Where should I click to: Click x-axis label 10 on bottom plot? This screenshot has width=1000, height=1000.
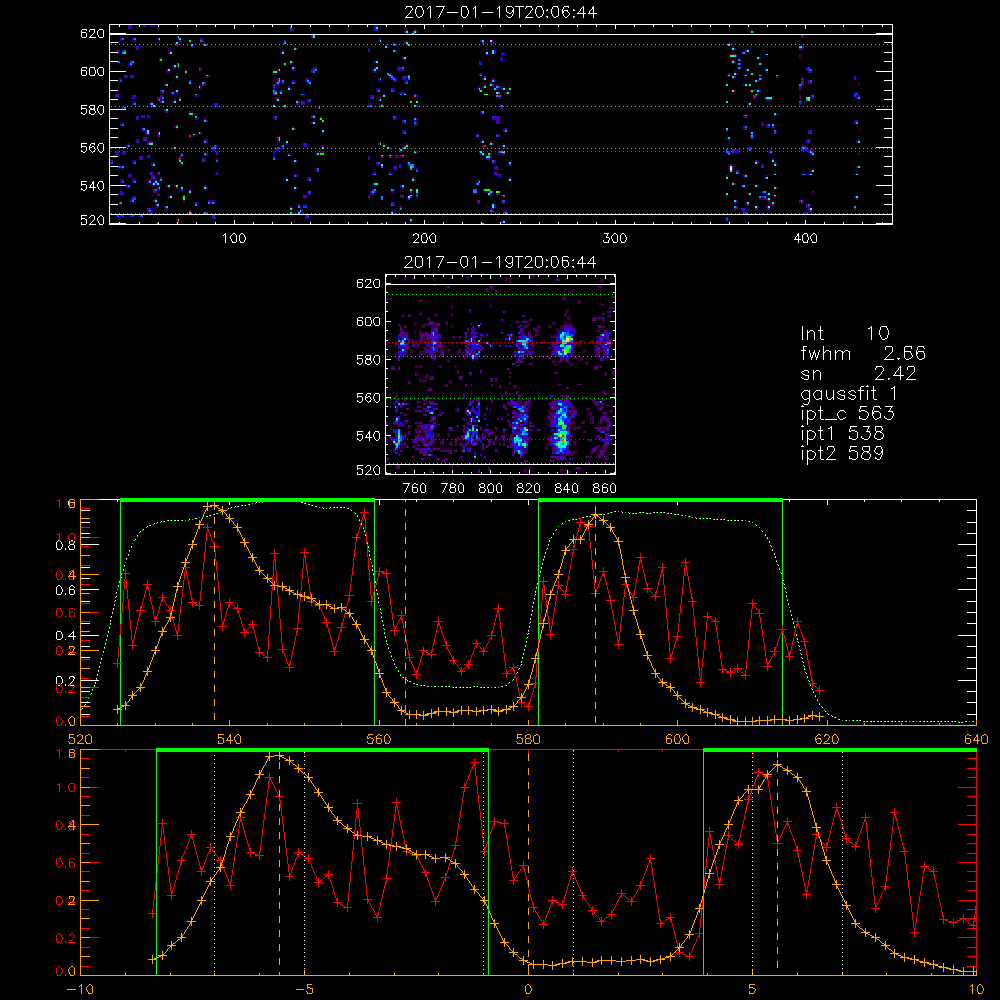[976, 990]
